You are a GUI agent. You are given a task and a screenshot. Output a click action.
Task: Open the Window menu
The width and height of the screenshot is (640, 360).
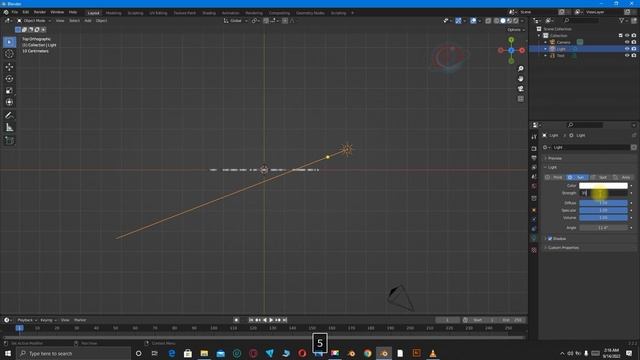pyautogui.click(x=57, y=12)
